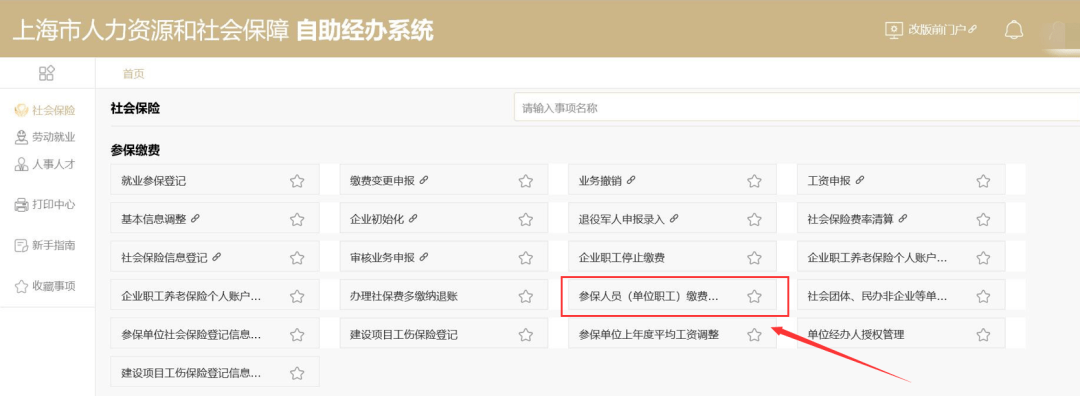Open 劳动就业 sidebar section
Screen dimensions: 1080x396
[45, 137]
